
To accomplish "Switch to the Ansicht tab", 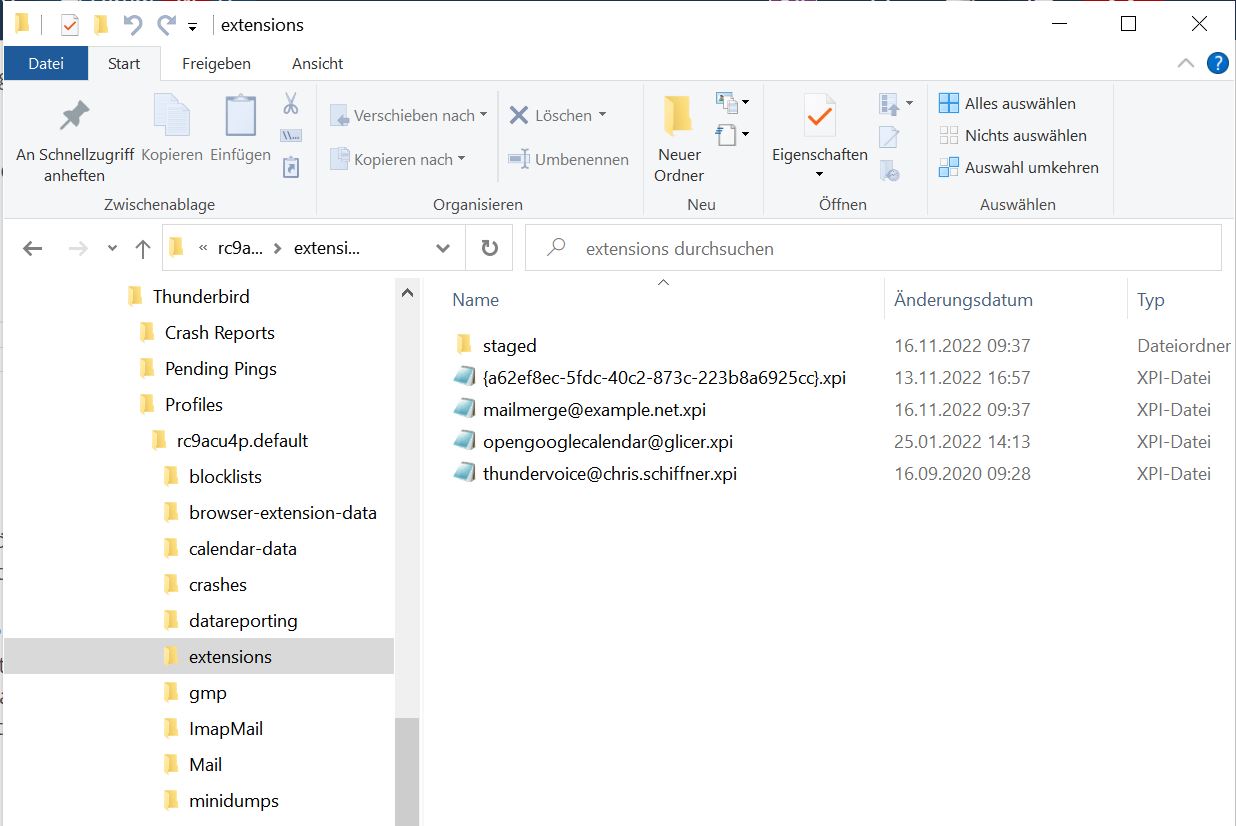I will tap(318, 63).
